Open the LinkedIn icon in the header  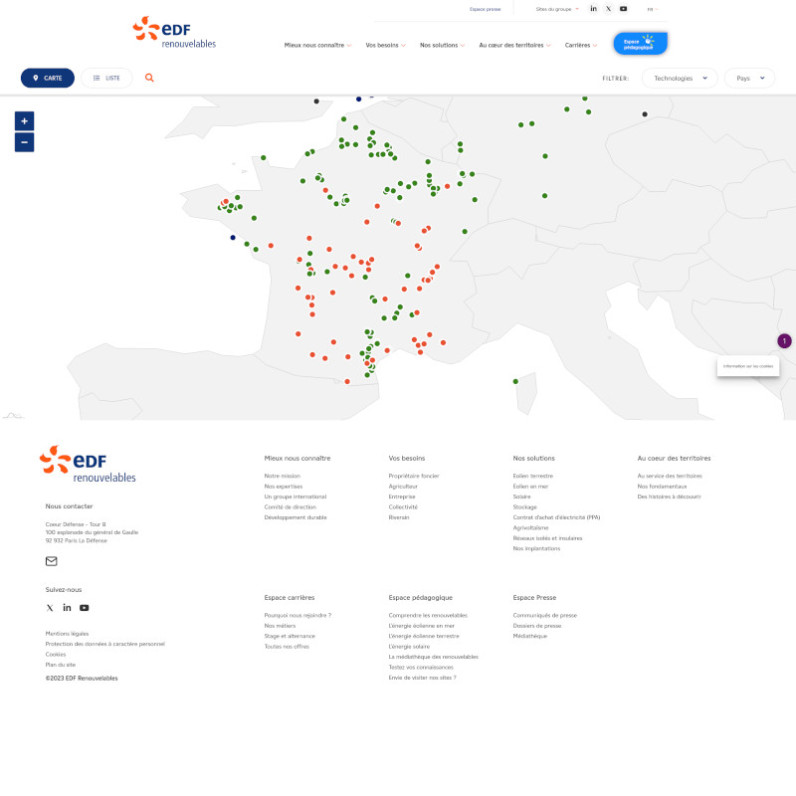click(593, 9)
